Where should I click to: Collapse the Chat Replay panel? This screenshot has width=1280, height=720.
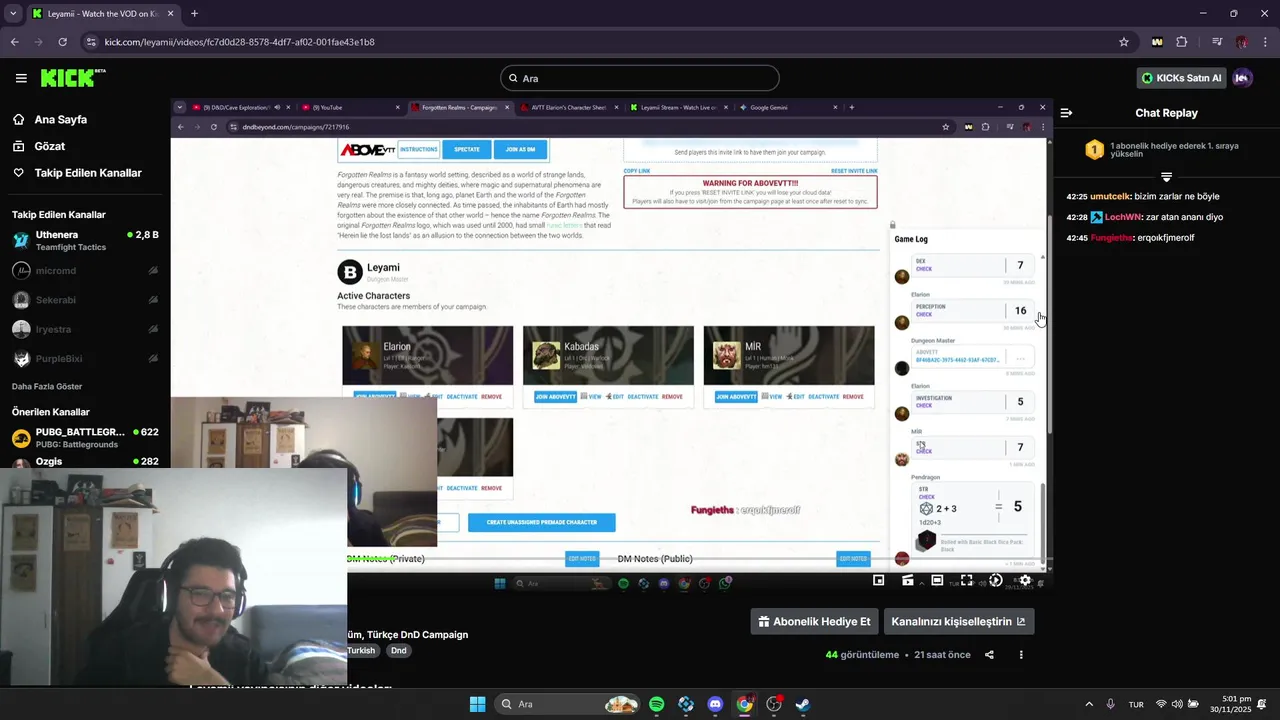(x=1066, y=113)
